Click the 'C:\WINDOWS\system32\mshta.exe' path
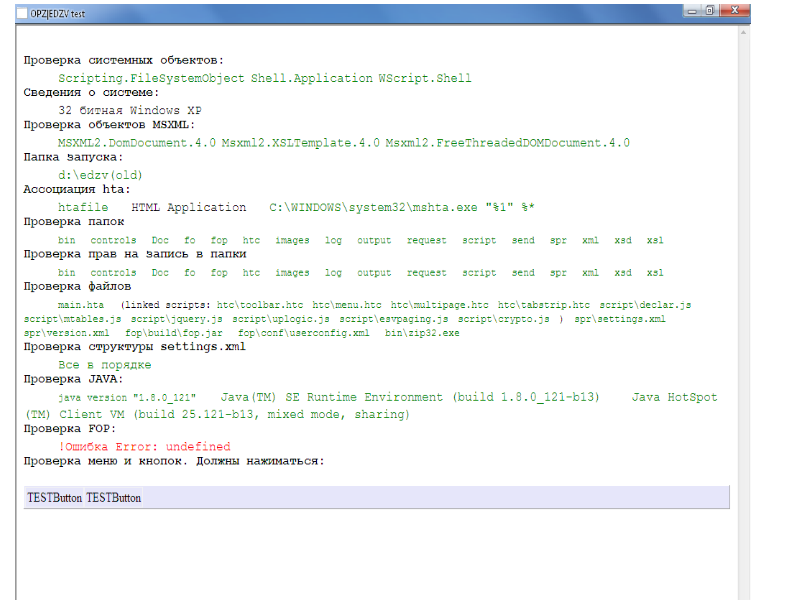Viewport: 800px width, 600px height. coord(373,208)
